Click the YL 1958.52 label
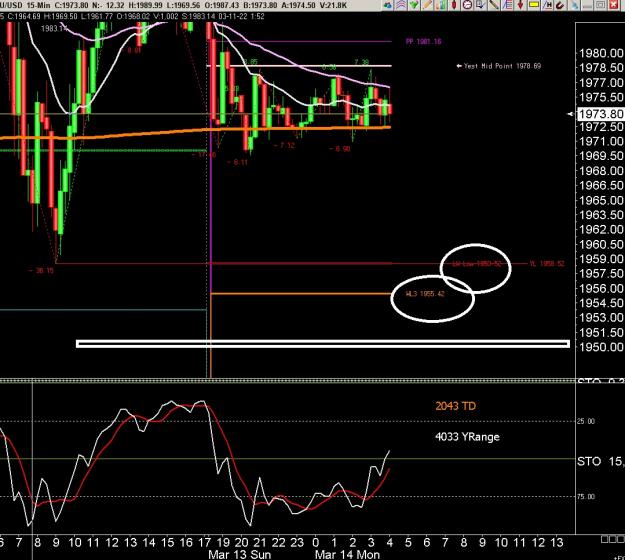625x560 pixels. (547, 263)
